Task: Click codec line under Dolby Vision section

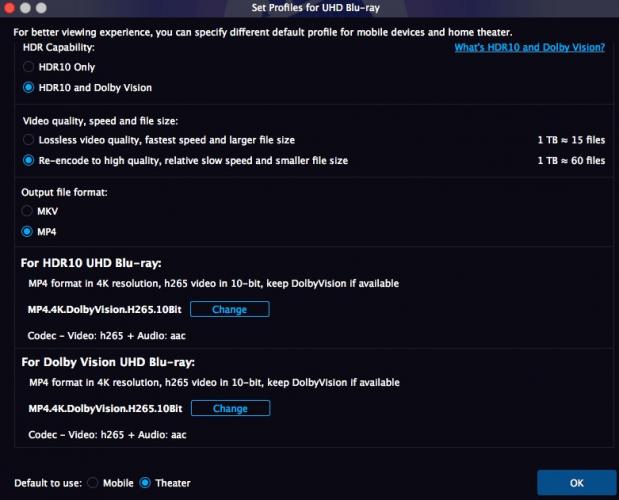Action: [x=107, y=434]
